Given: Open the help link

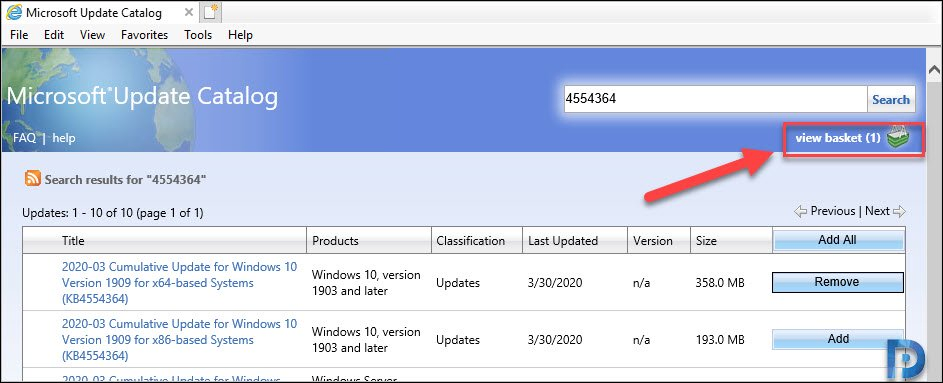Looking at the screenshot, I should [64, 138].
